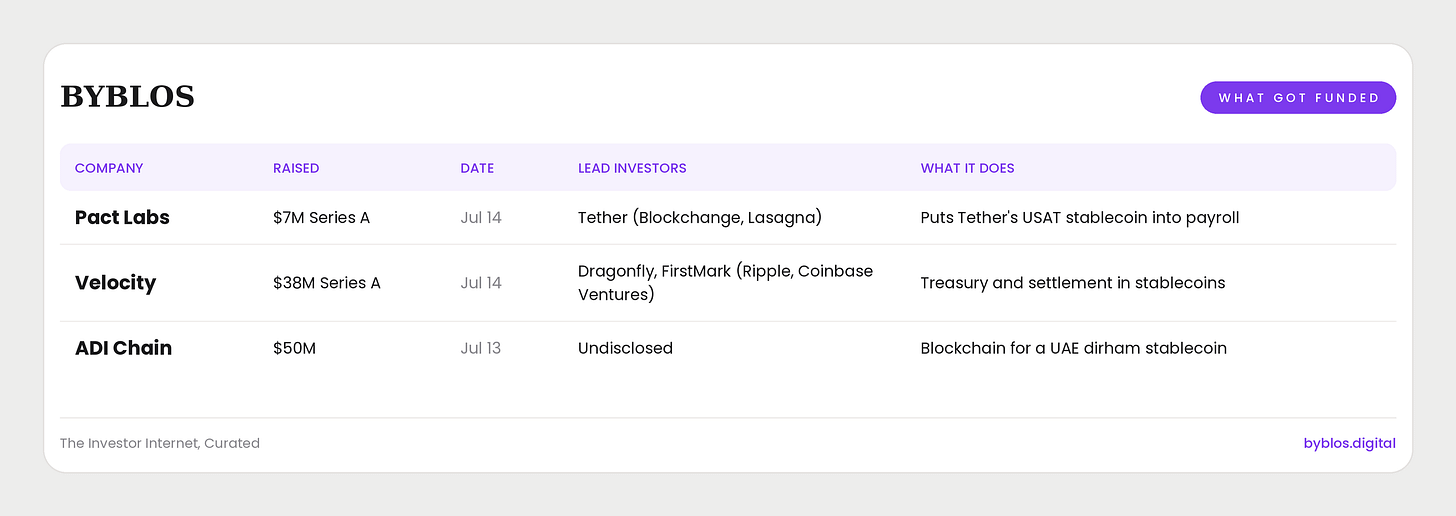Click the BYBLOS logo heading
This screenshot has width=1456, height=516.
(x=127, y=97)
